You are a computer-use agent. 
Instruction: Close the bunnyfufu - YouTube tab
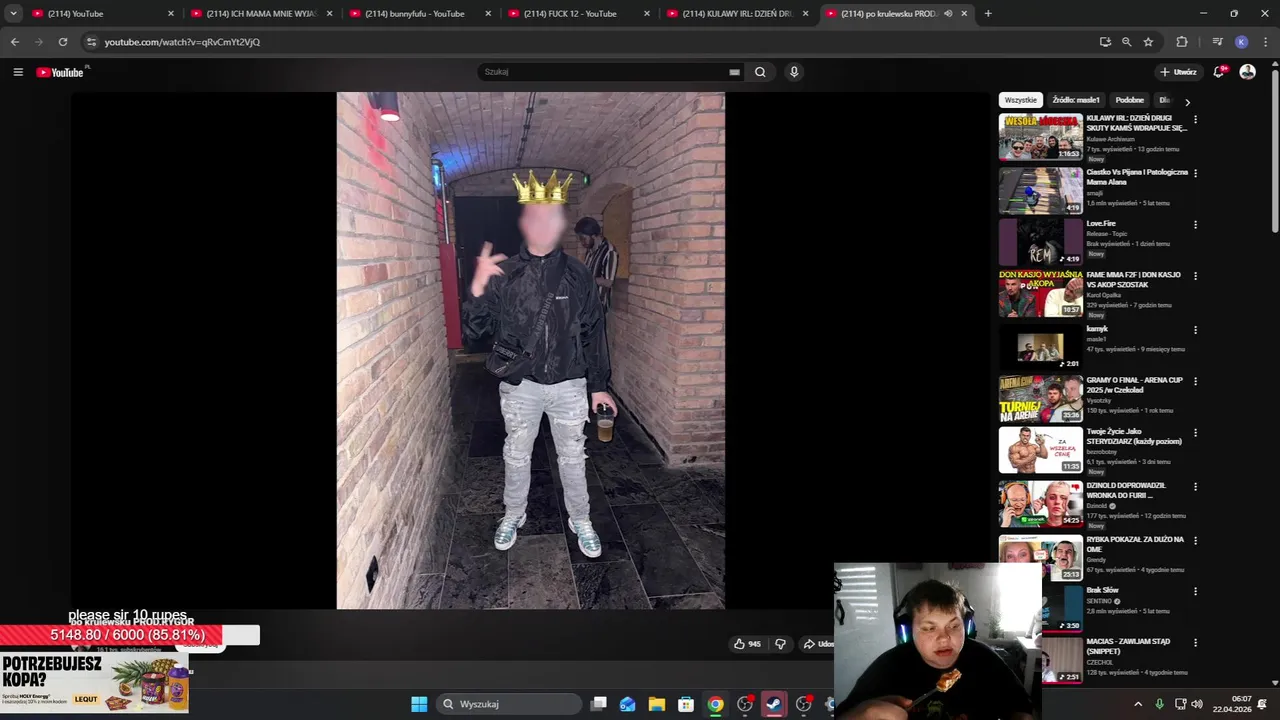[x=488, y=14]
